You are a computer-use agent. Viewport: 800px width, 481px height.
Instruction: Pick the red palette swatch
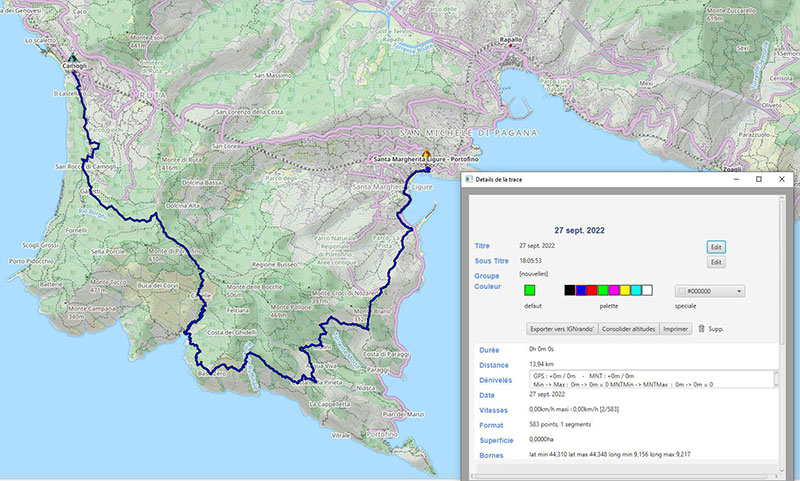coord(592,290)
